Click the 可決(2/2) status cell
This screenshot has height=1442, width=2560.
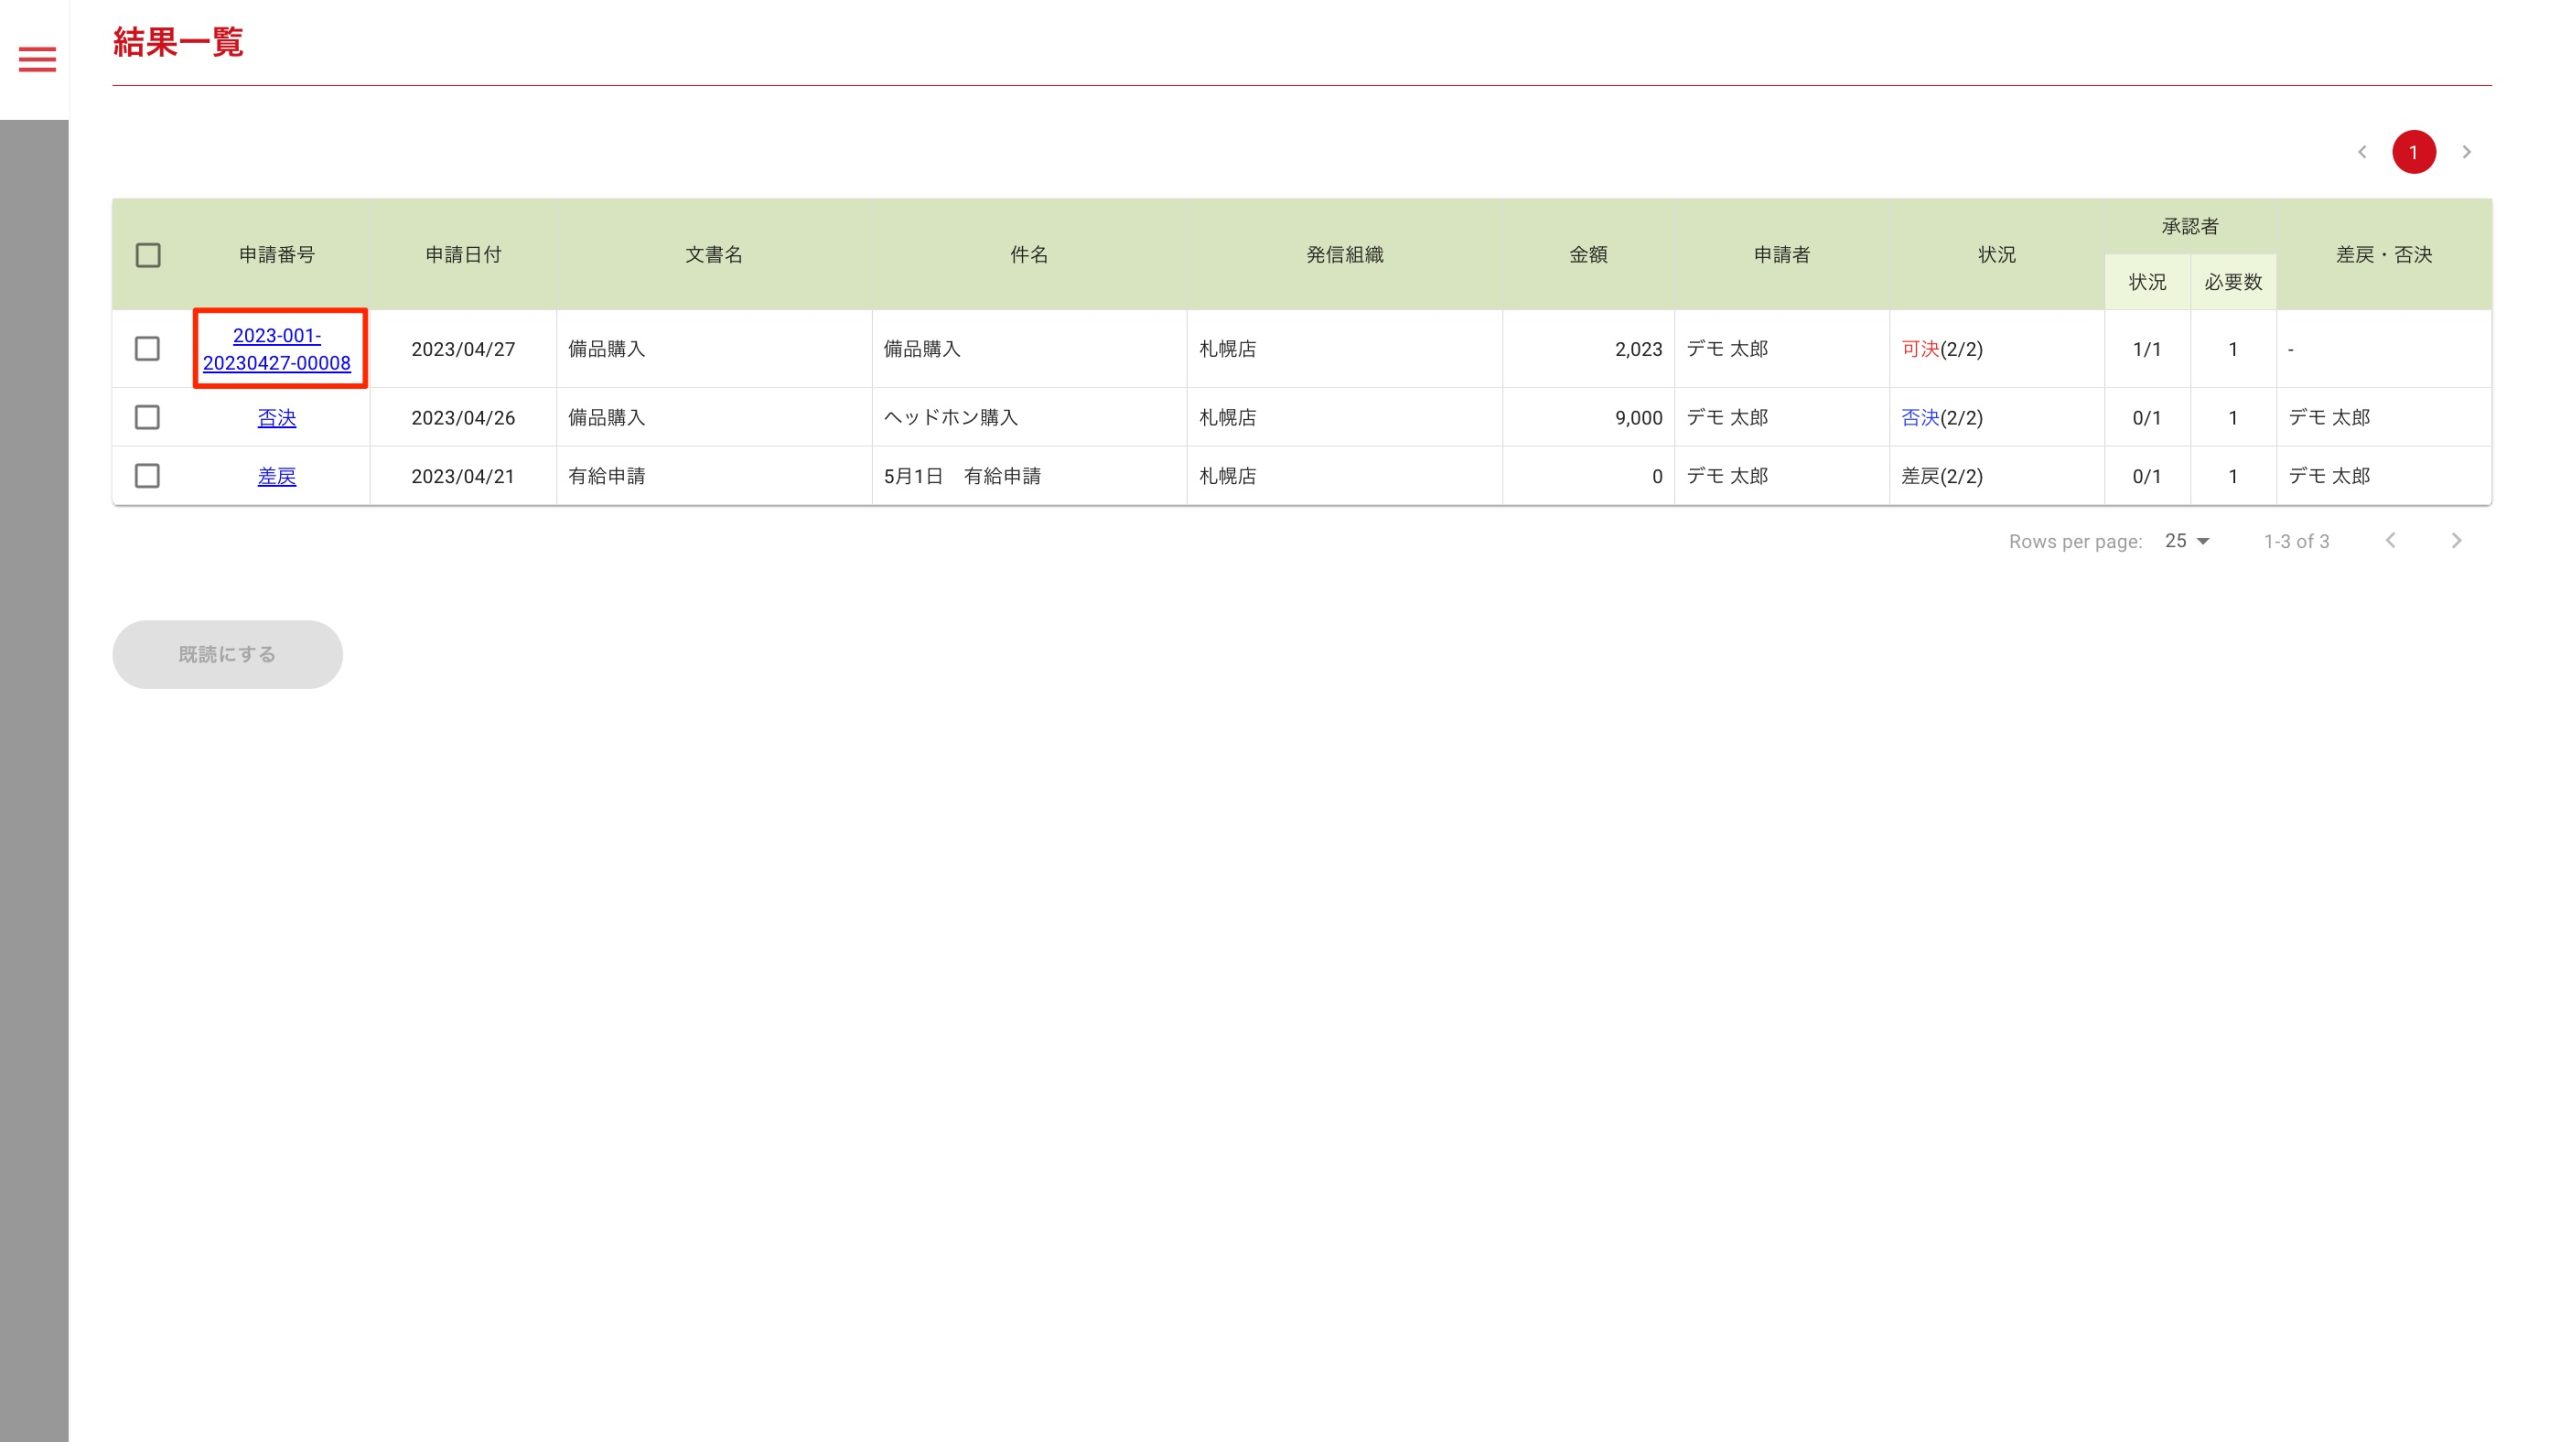pos(1941,349)
